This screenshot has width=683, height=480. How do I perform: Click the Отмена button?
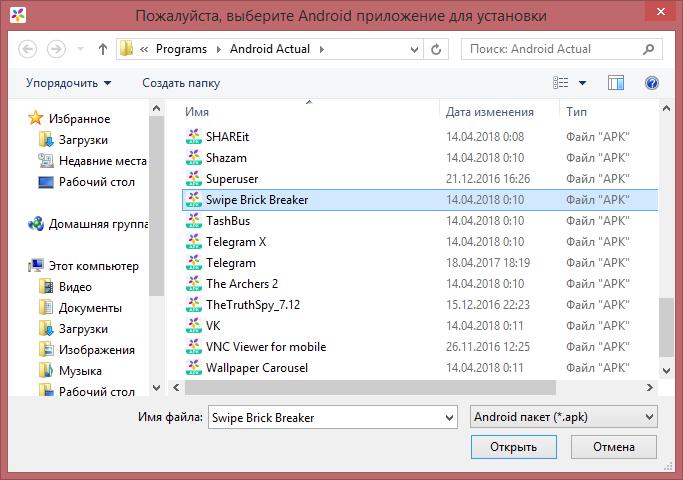(613, 447)
